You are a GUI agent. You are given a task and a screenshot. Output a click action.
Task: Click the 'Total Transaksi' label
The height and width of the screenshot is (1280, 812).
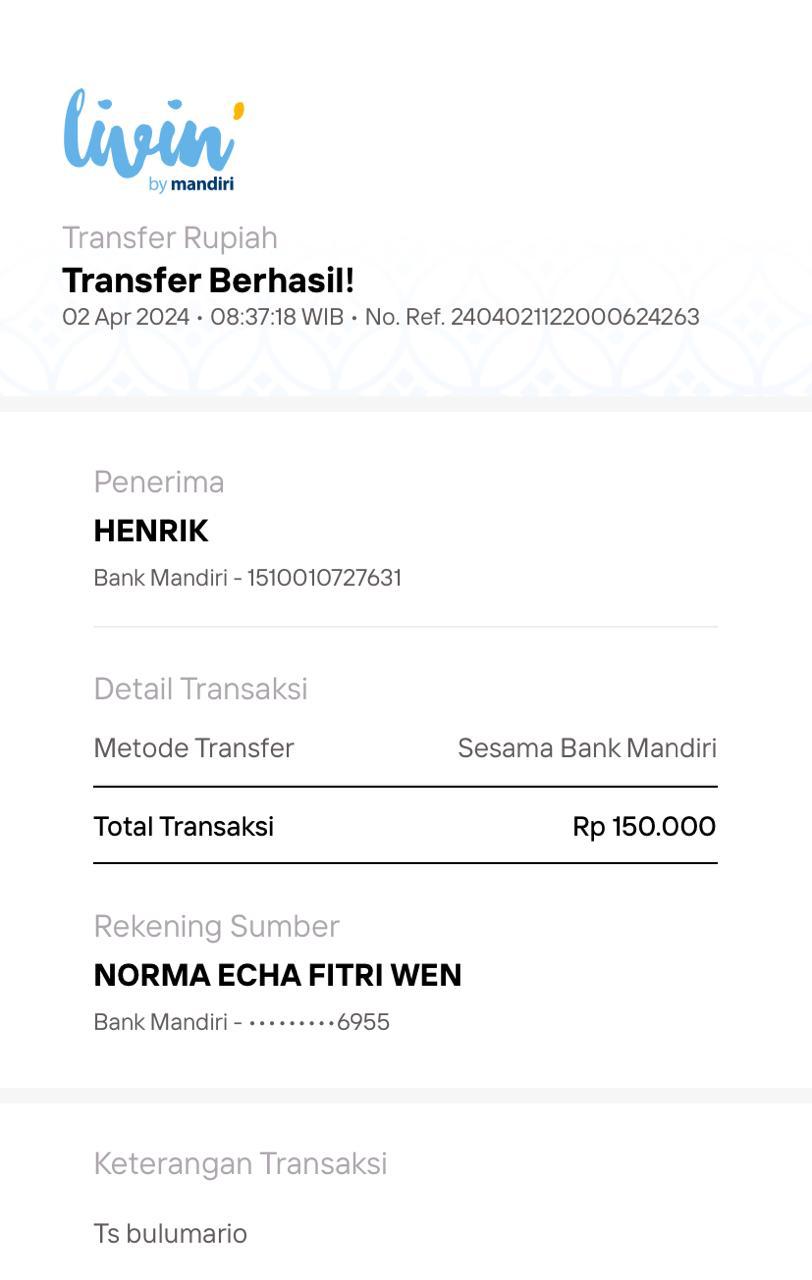(184, 826)
